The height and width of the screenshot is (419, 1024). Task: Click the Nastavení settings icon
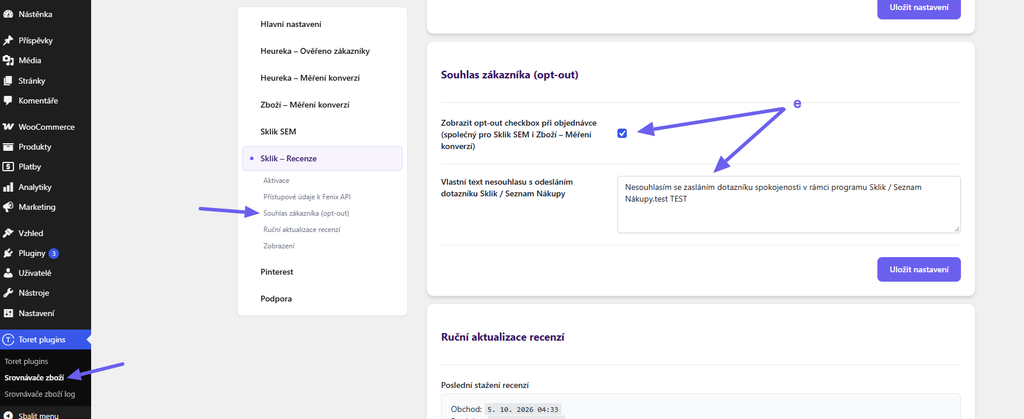[8, 313]
